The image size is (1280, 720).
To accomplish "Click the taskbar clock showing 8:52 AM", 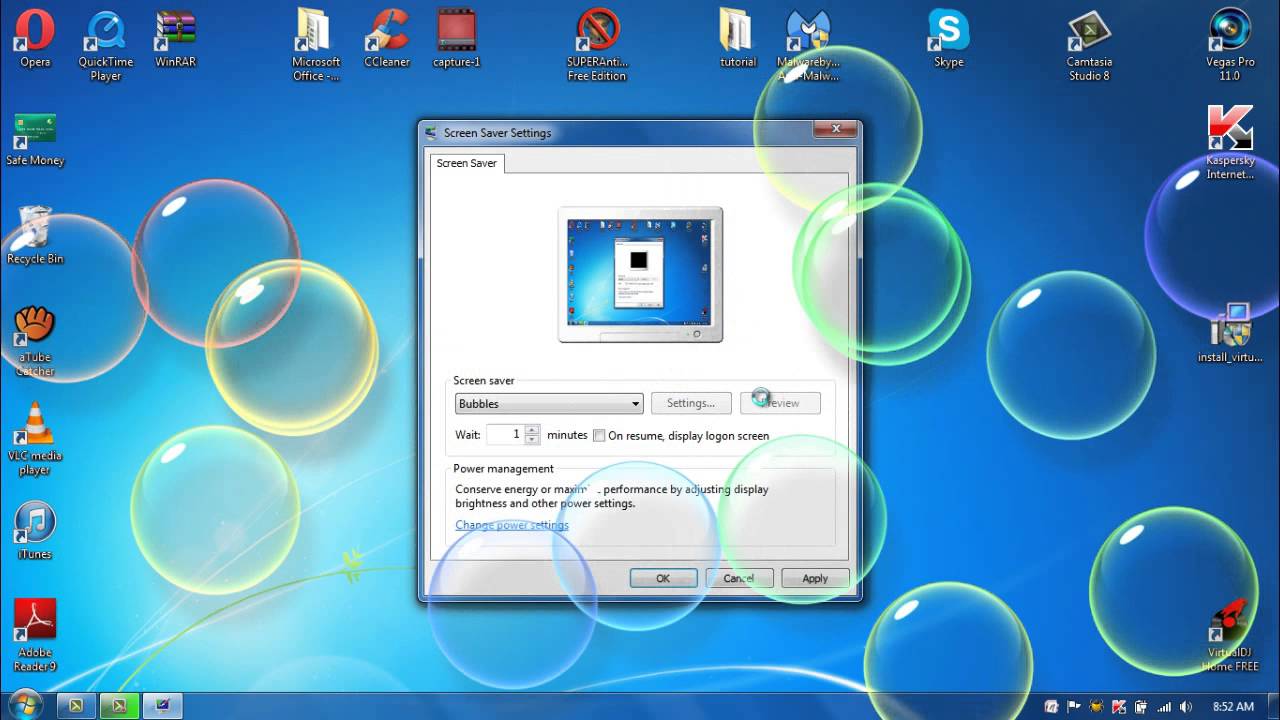I will pyautogui.click(x=1233, y=706).
